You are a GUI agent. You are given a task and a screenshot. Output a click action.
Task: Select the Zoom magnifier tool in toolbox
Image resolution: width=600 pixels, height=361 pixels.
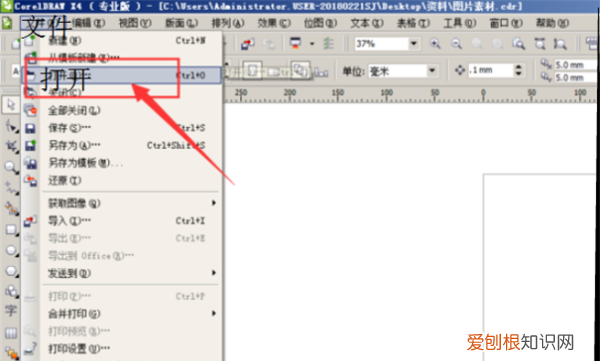click(x=11, y=167)
